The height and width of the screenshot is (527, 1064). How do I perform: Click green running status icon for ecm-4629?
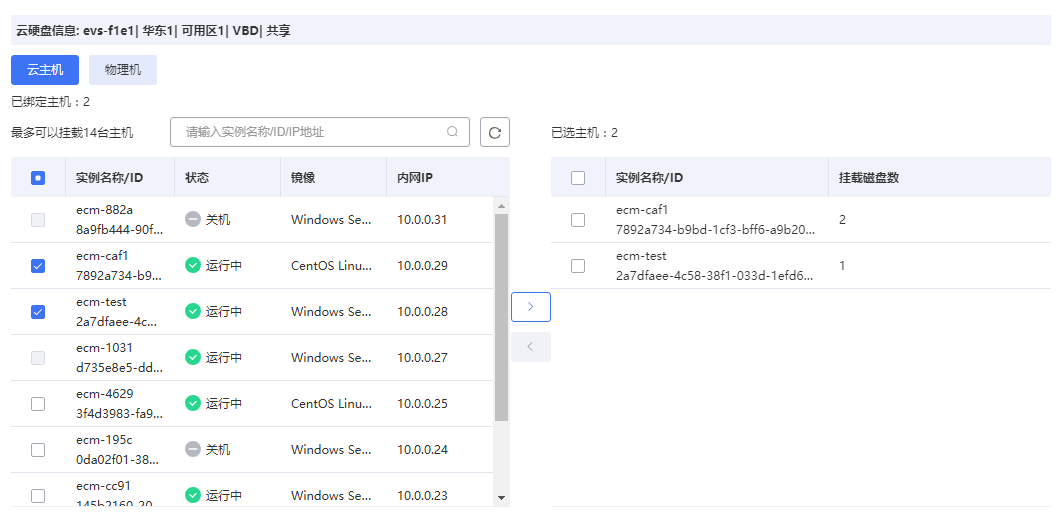pyautogui.click(x=193, y=404)
